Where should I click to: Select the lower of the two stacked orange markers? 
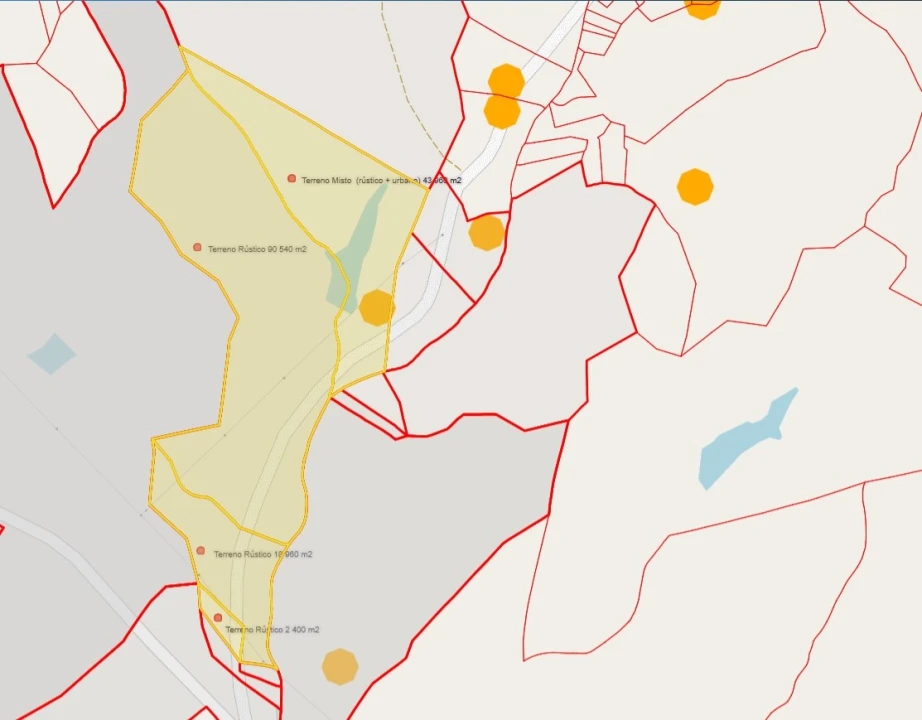(x=502, y=111)
